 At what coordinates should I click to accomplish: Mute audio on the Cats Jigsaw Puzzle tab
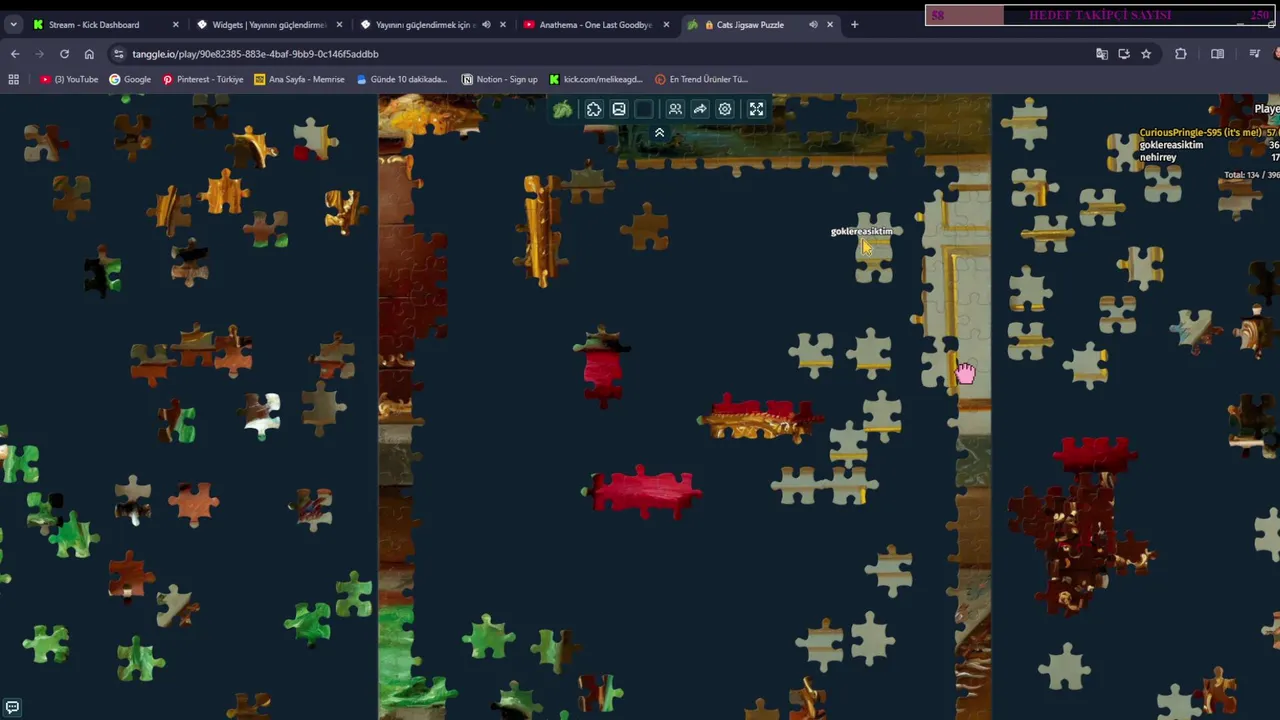pyautogui.click(x=813, y=24)
